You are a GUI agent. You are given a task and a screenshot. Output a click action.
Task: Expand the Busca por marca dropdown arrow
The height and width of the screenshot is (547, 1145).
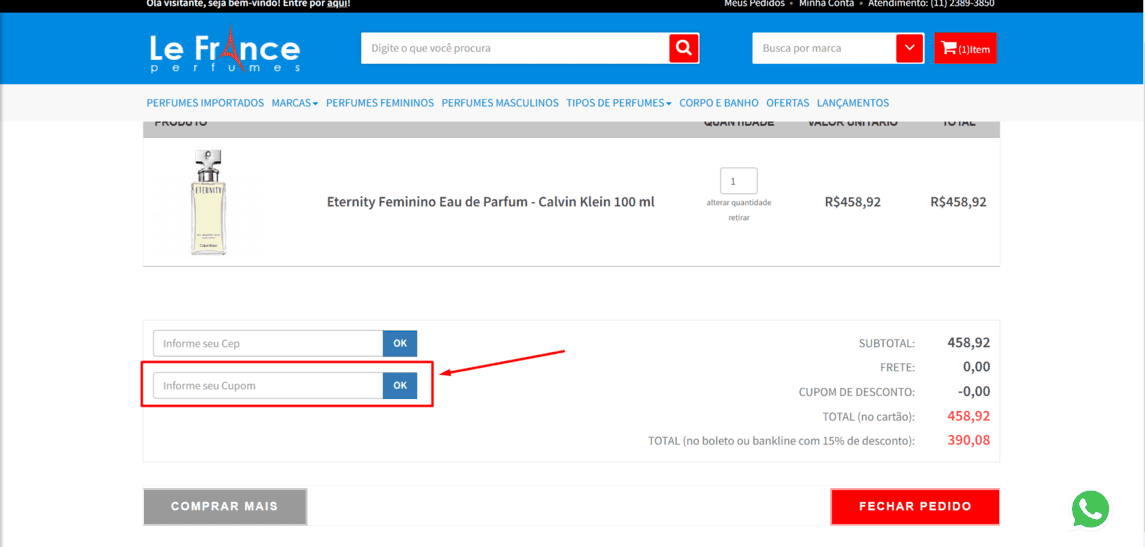(909, 48)
